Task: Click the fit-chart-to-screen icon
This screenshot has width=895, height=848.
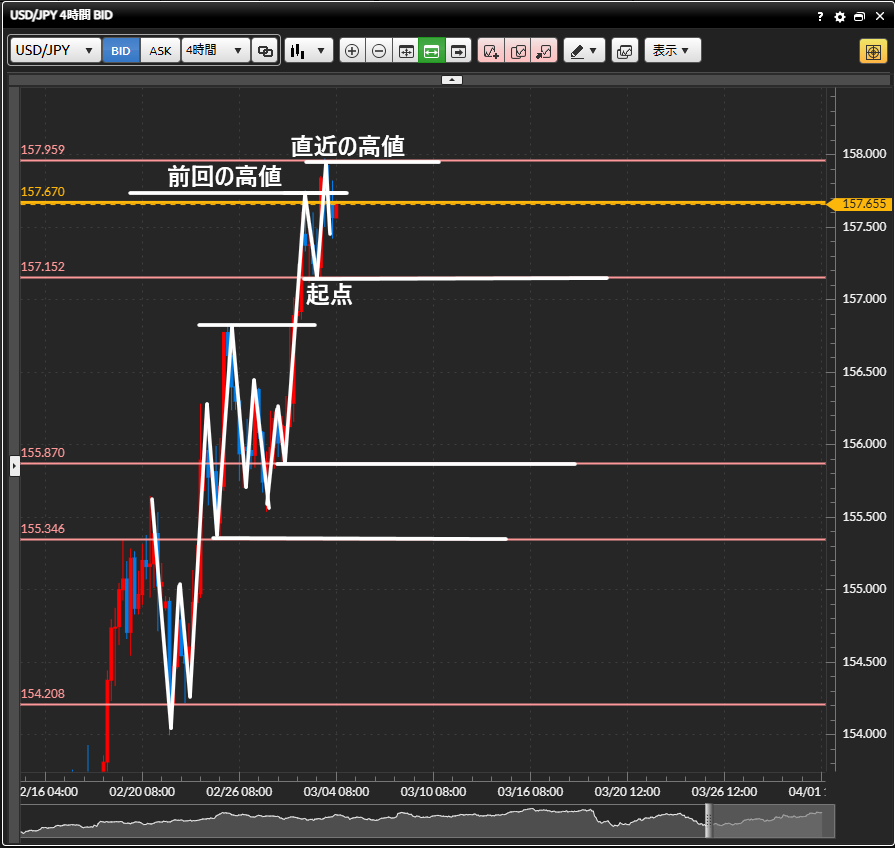Action: pyautogui.click(x=406, y=51)
